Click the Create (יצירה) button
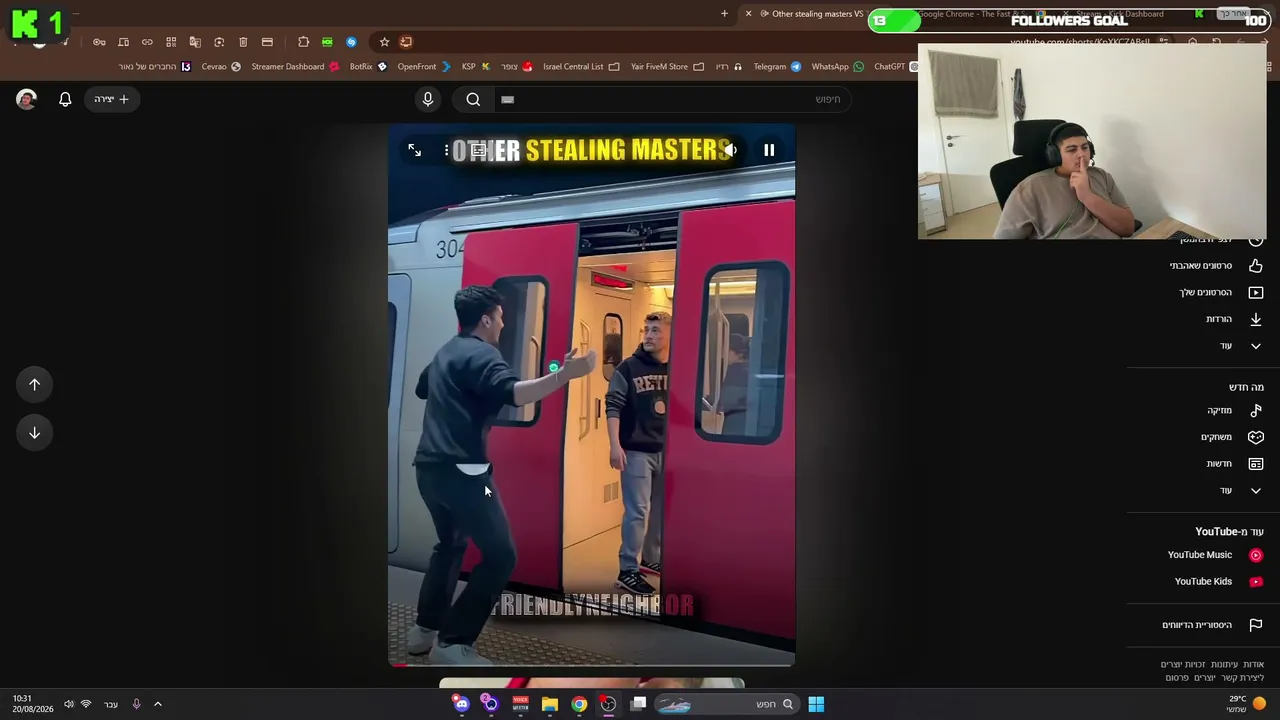The width and height of the screenshot is (1280, 720). pos(111,99)
